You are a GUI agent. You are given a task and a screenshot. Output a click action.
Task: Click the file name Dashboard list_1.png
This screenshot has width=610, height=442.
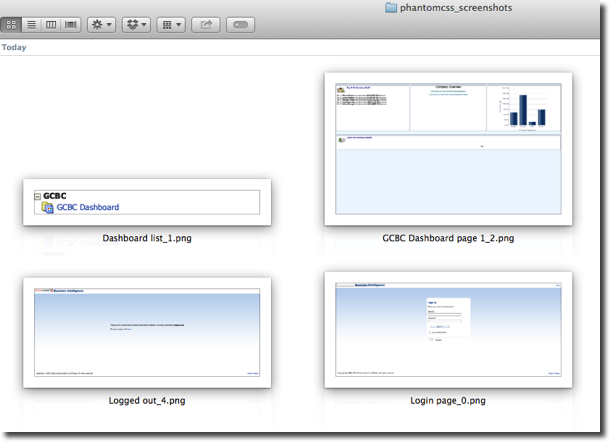[x=147, y=238]
